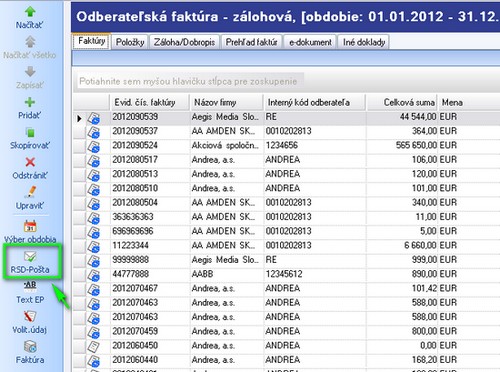
Task: Click the Voliť.údaj icon
Action: (30, 316)
